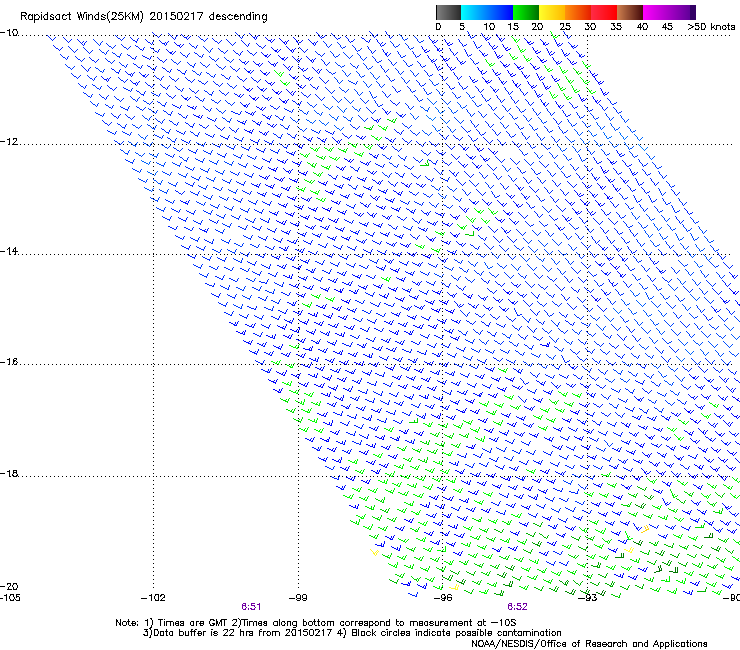
Task: Select the purple "6:52" time label
Action: point(517,607)
